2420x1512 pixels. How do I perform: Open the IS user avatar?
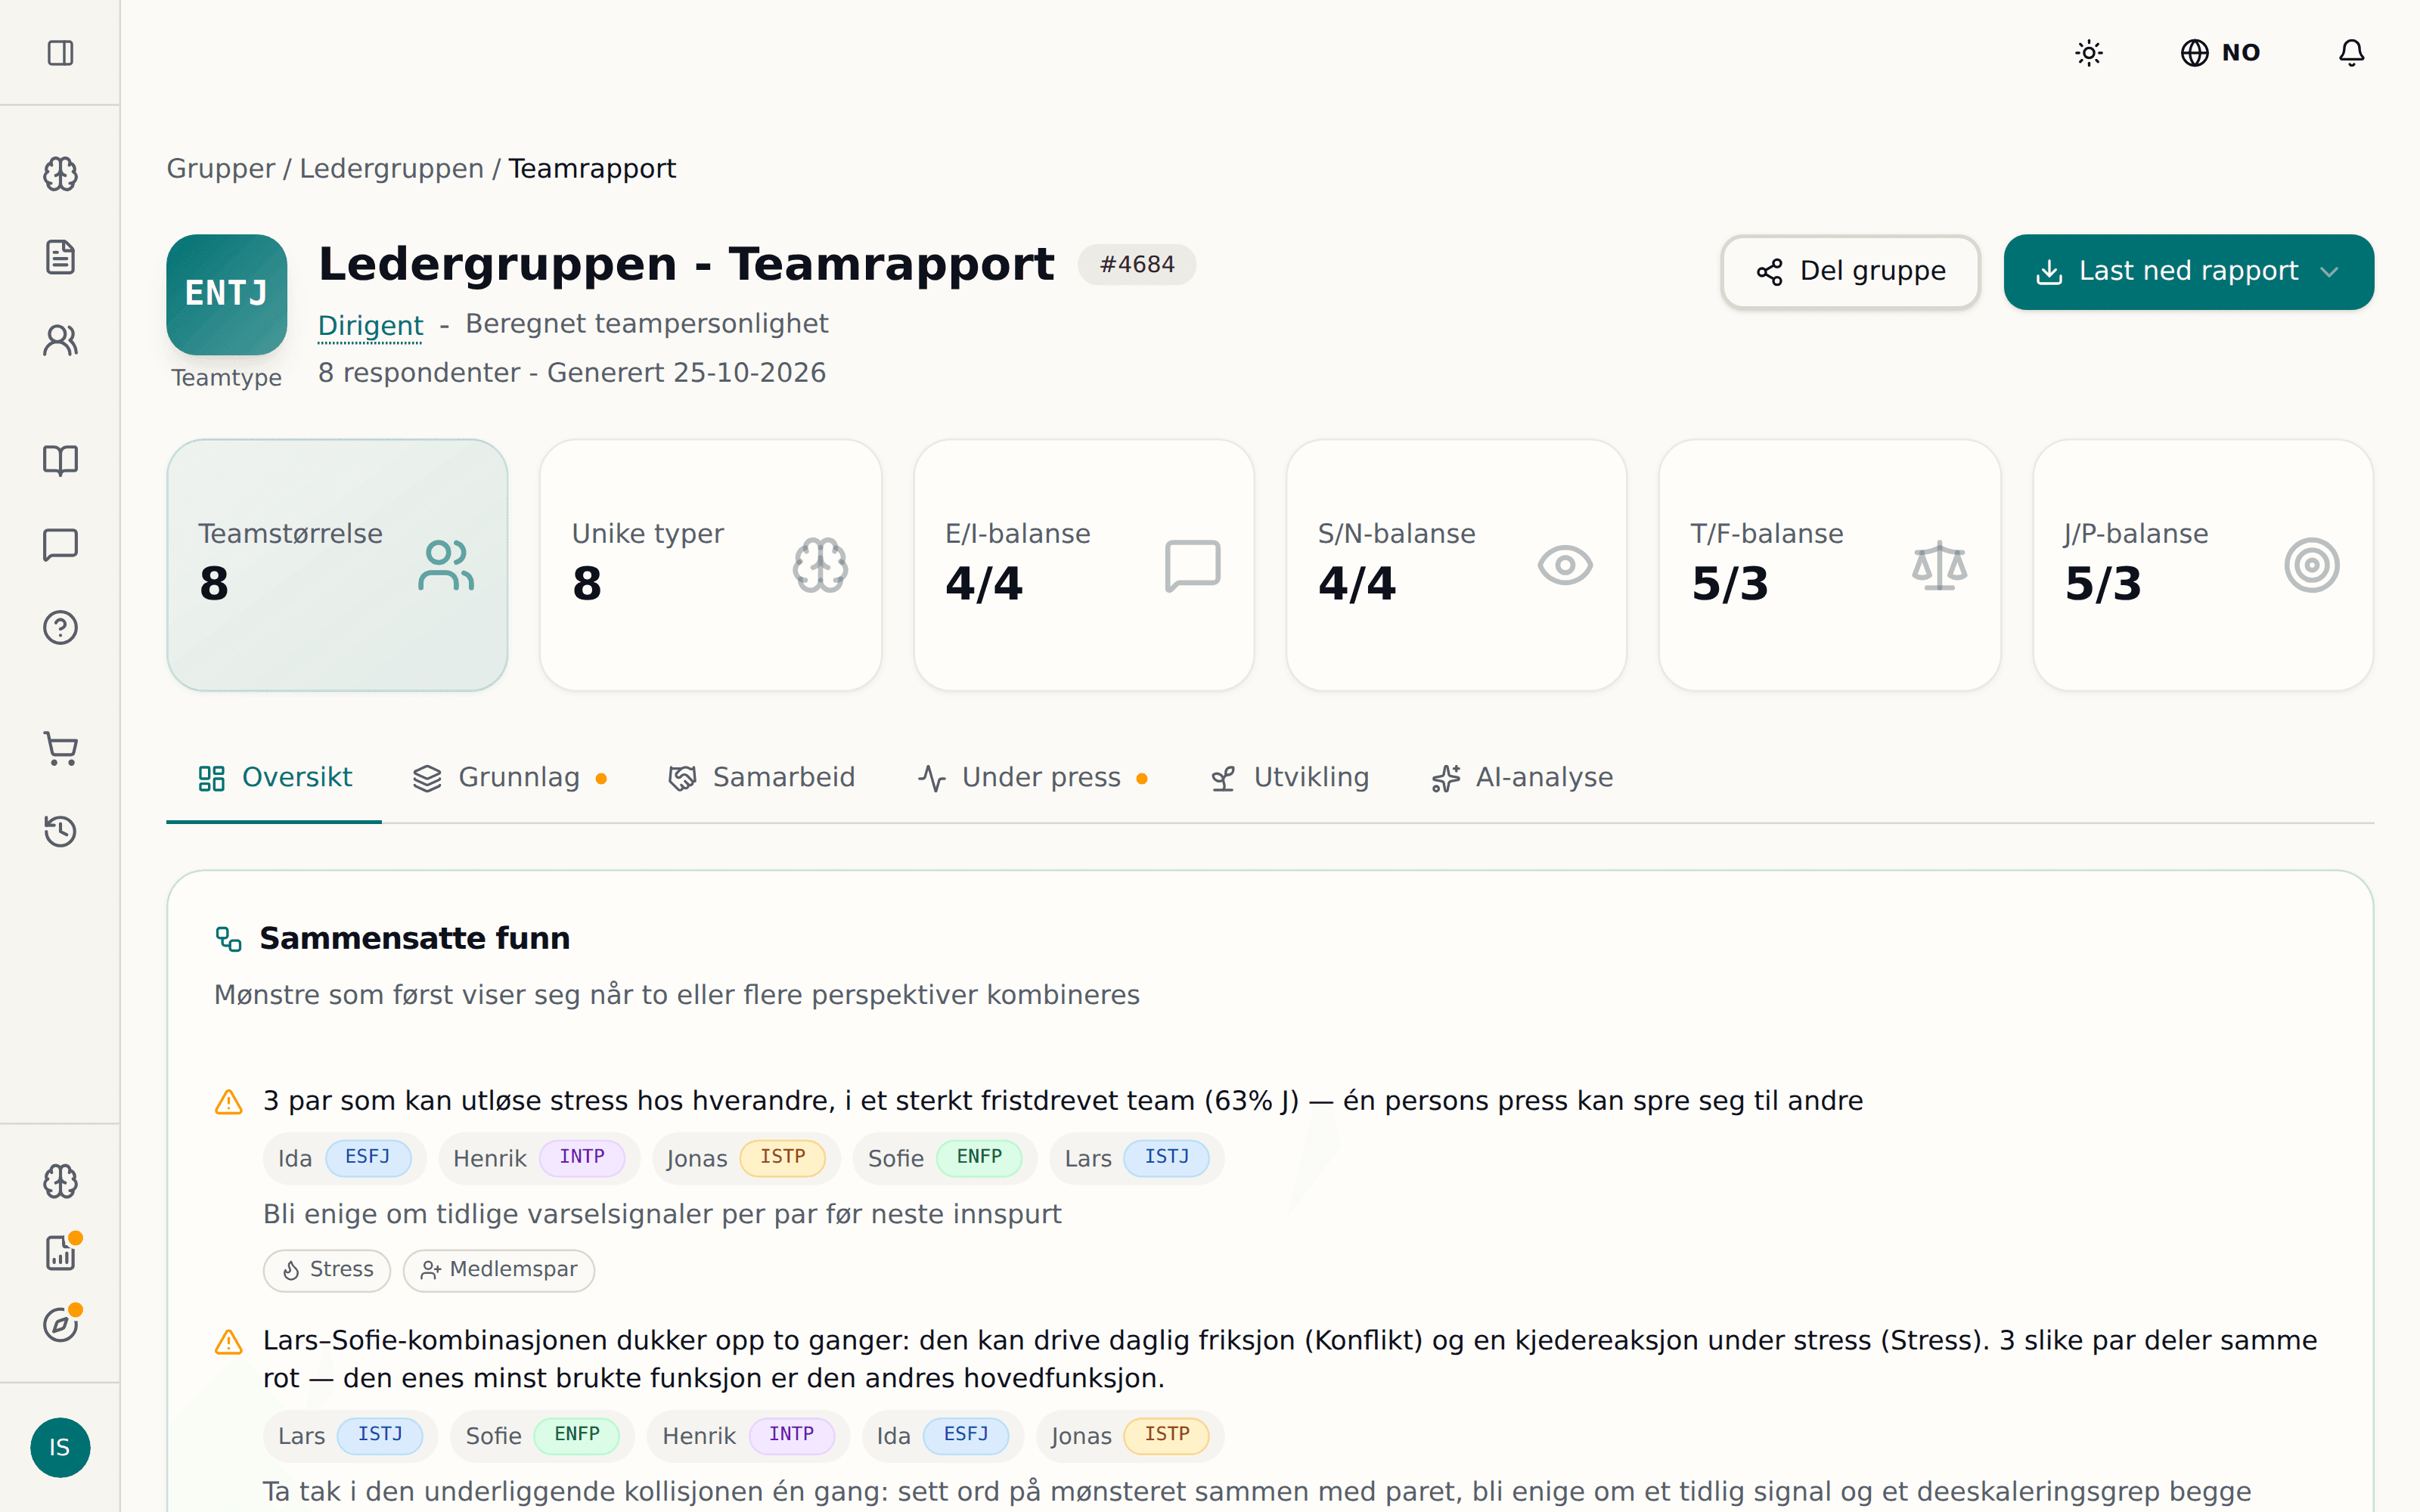tap(60, 1447)
